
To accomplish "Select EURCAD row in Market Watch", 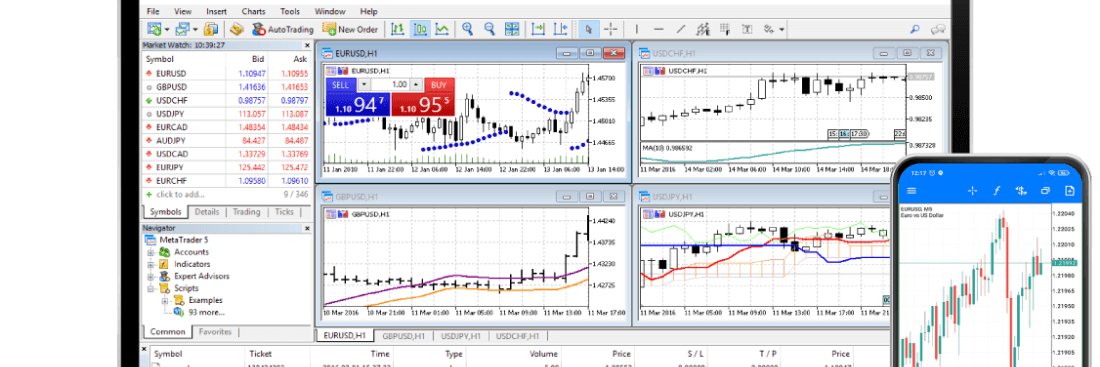I will [227, 127].
